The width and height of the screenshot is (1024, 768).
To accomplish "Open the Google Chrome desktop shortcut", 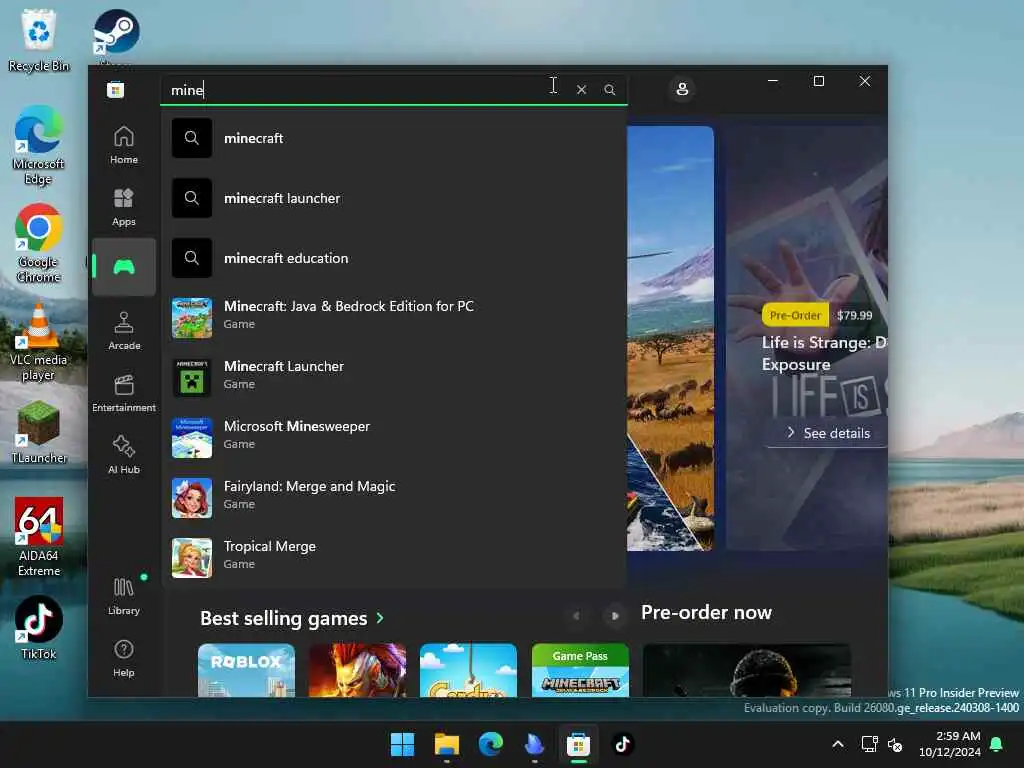I will tap(39, 244).
